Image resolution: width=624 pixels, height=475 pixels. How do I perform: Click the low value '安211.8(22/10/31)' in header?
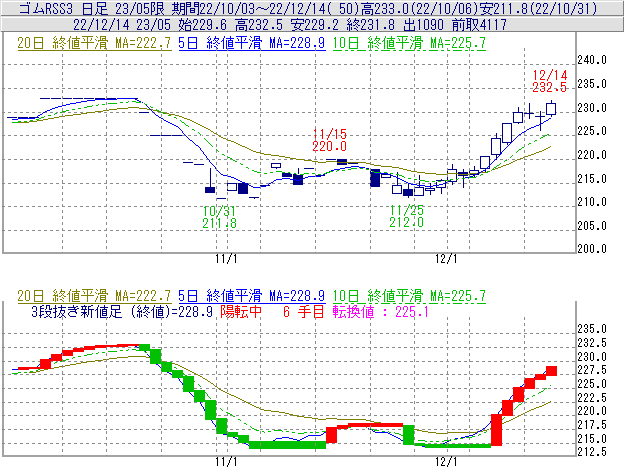coord(538,9)
